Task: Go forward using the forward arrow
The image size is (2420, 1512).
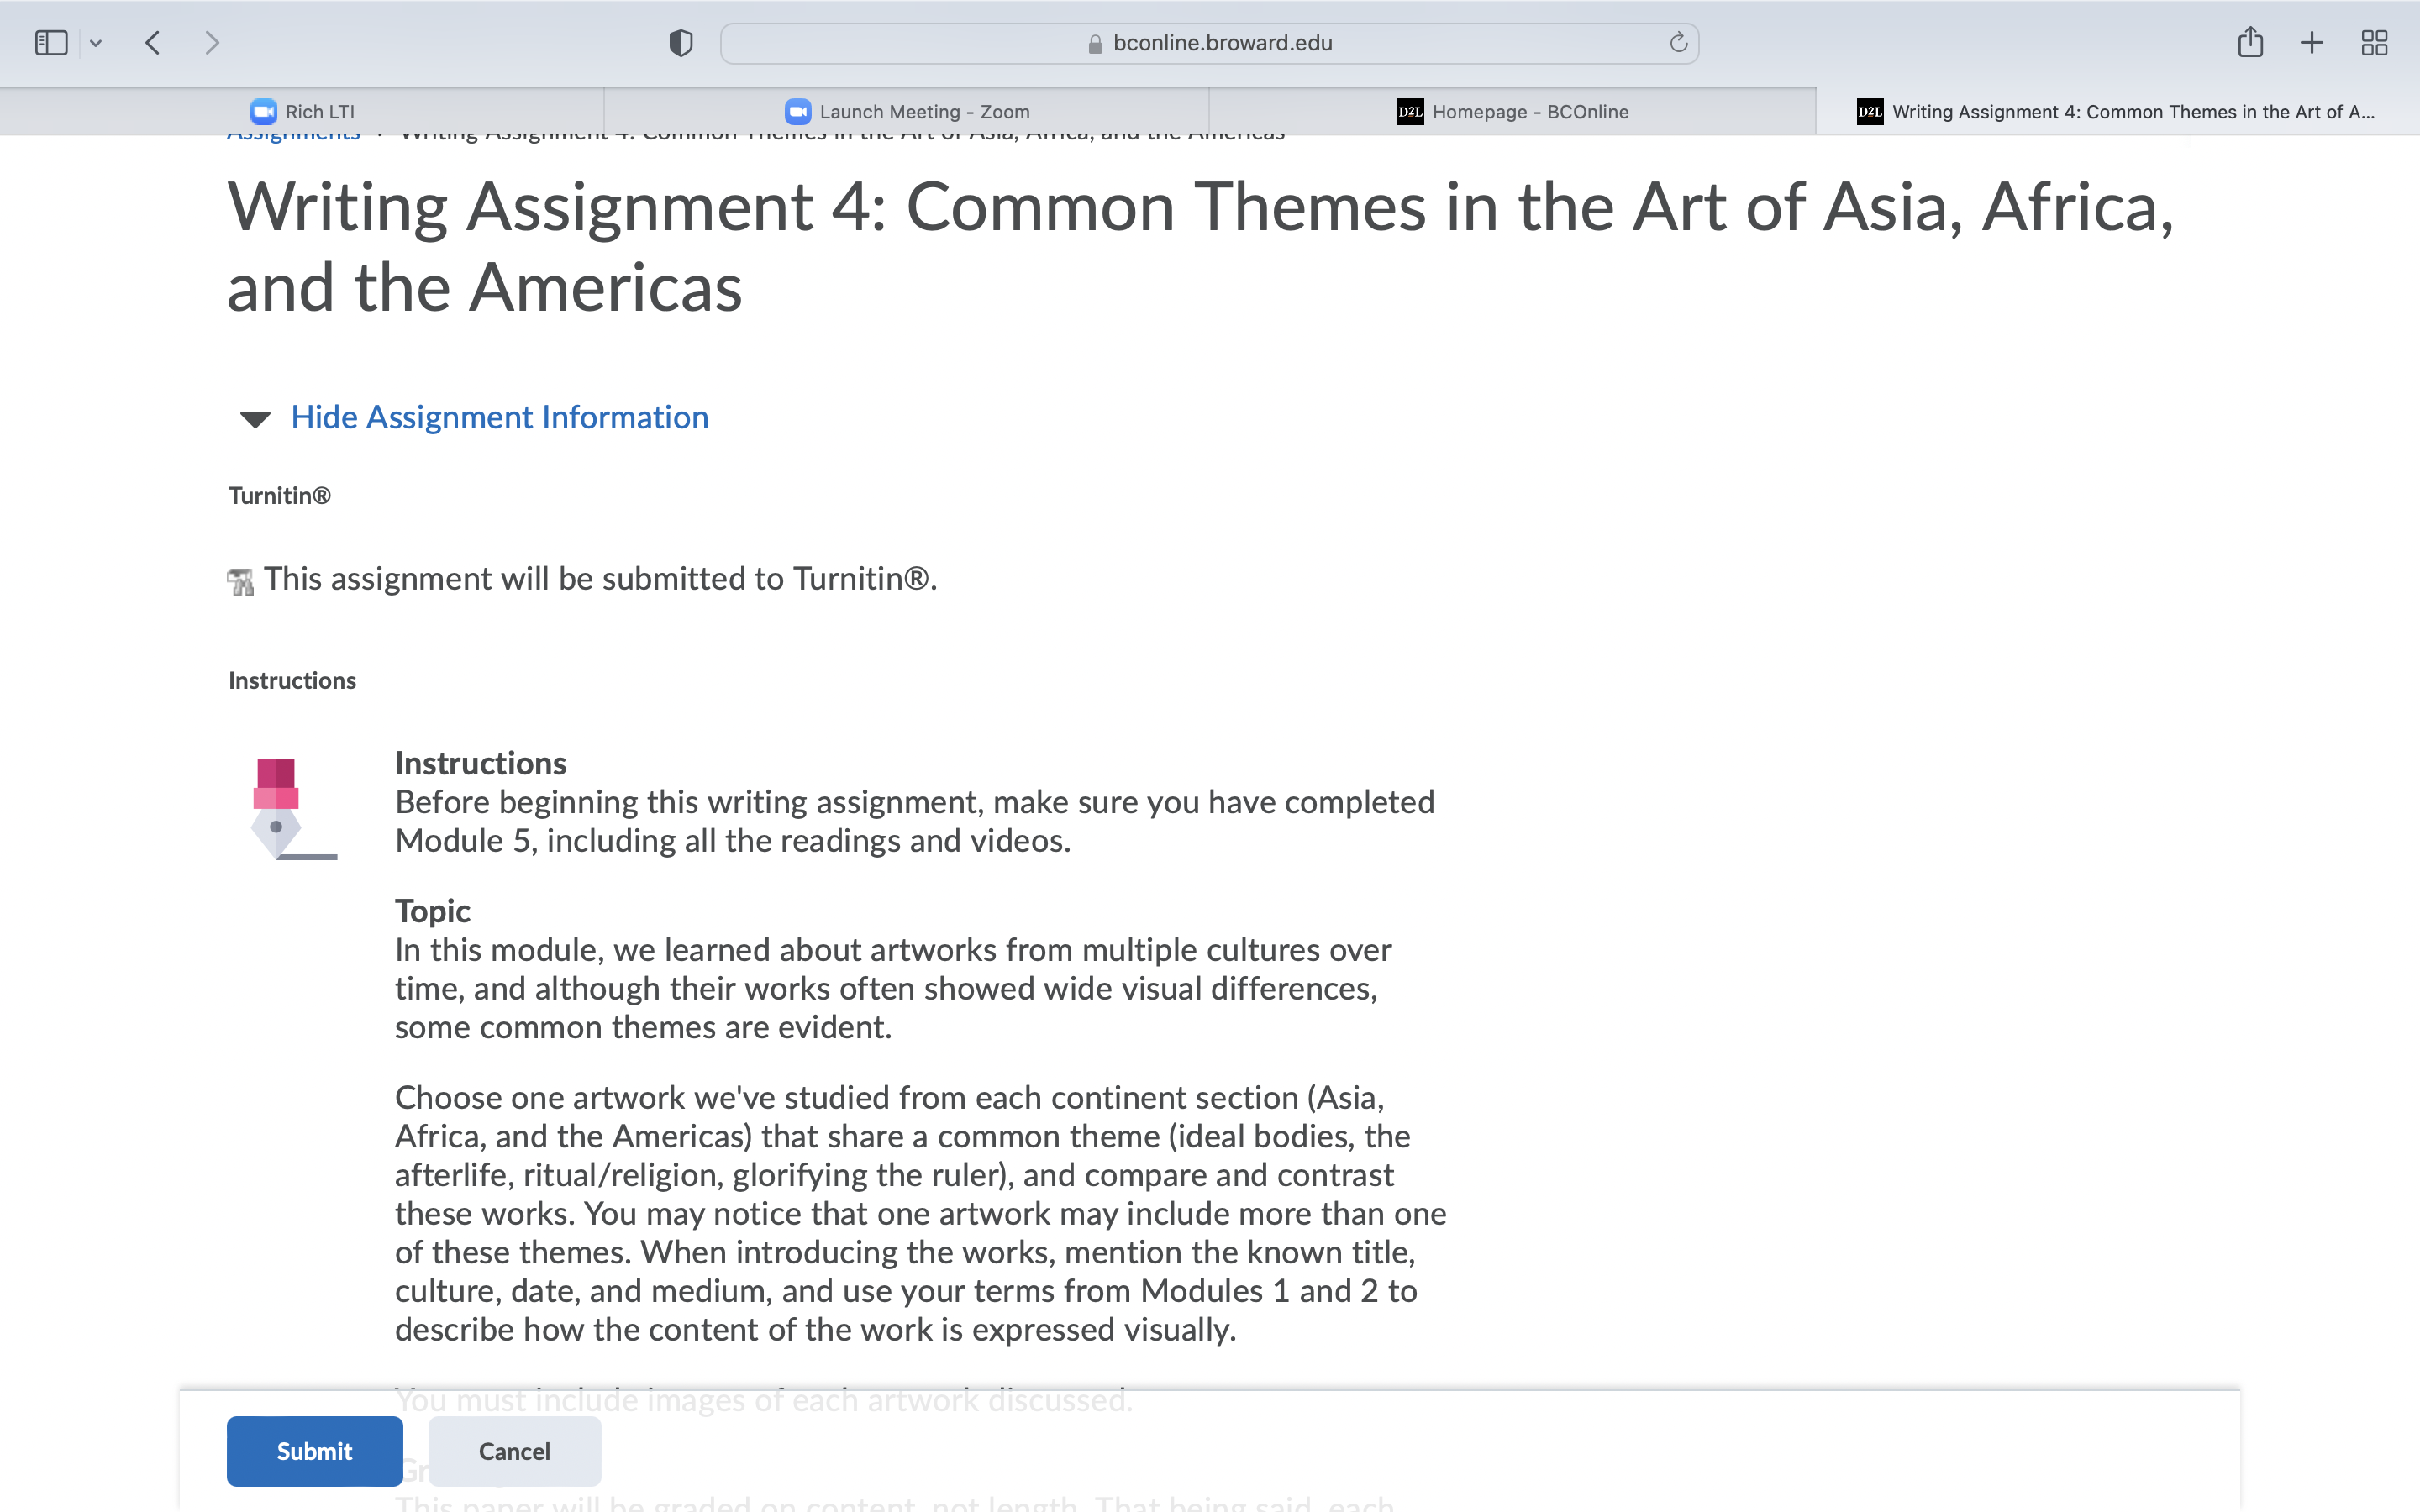Action: pos(211,43)
